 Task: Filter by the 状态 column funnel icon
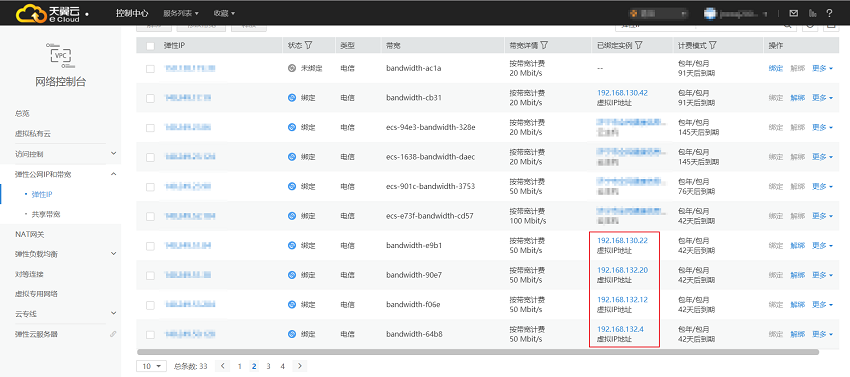308,46
